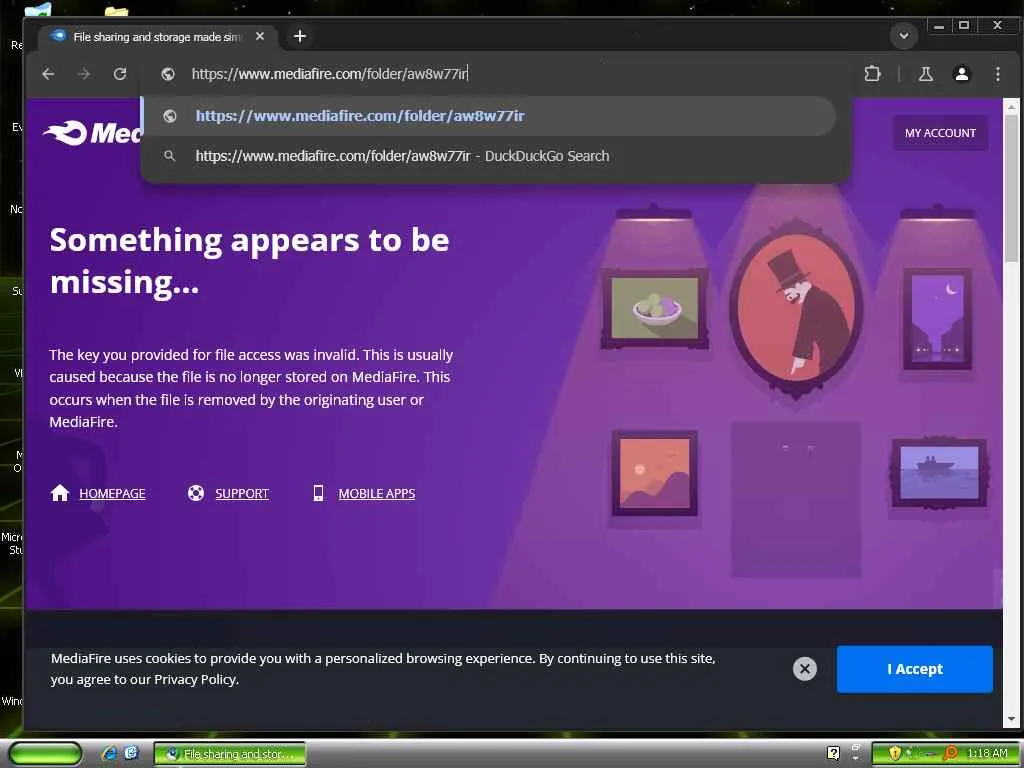Click the green Start button
The height and width of the screenshot is (768, 1024).
tap(45, 754)
